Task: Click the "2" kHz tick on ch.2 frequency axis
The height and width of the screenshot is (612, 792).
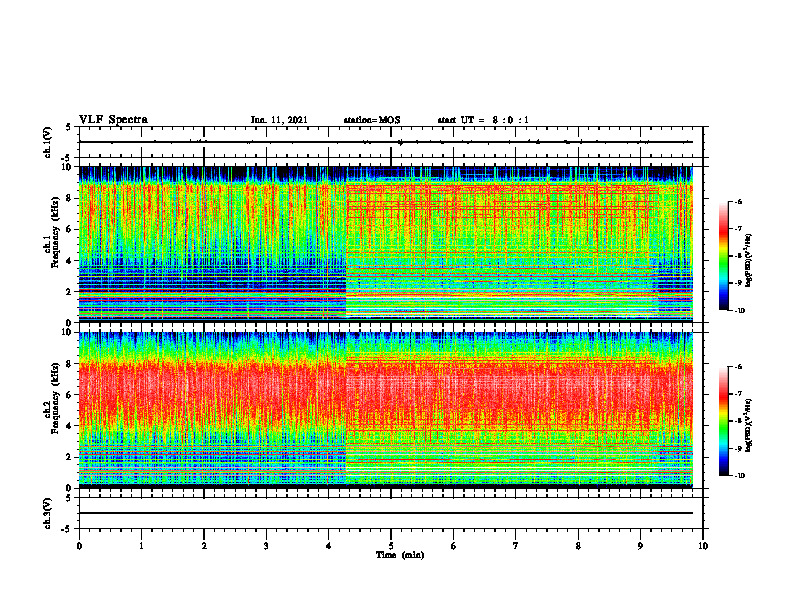Action: [69, 457]
